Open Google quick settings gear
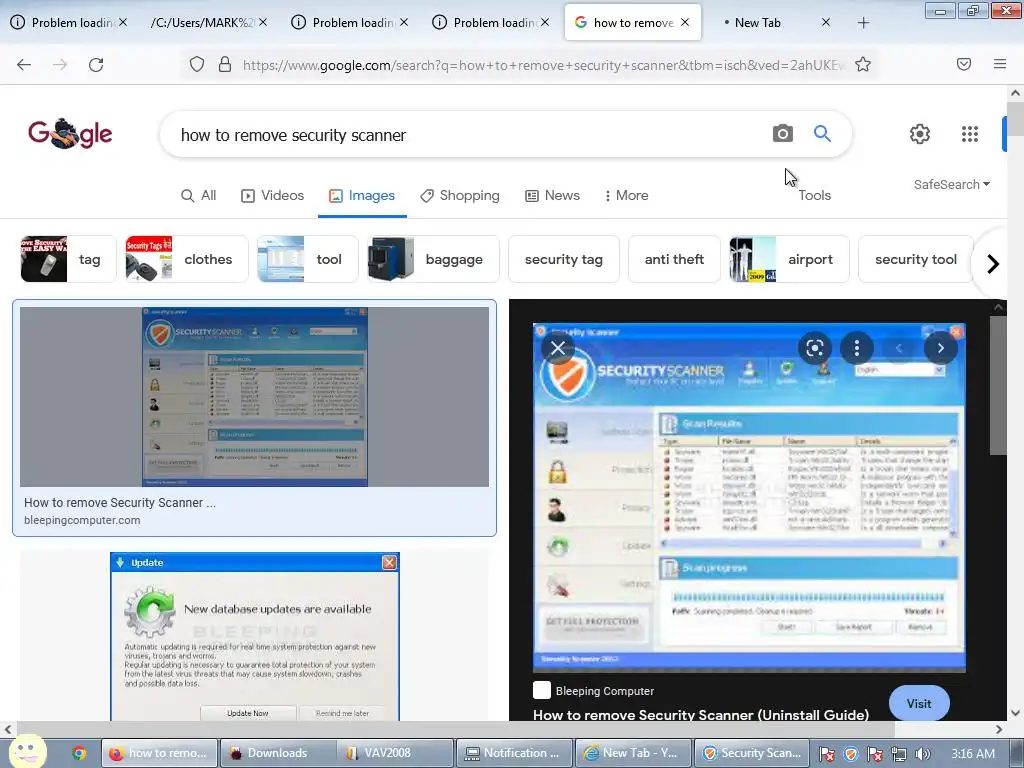The height and width of the screenshot is (768, 1024). pos(920,134)
